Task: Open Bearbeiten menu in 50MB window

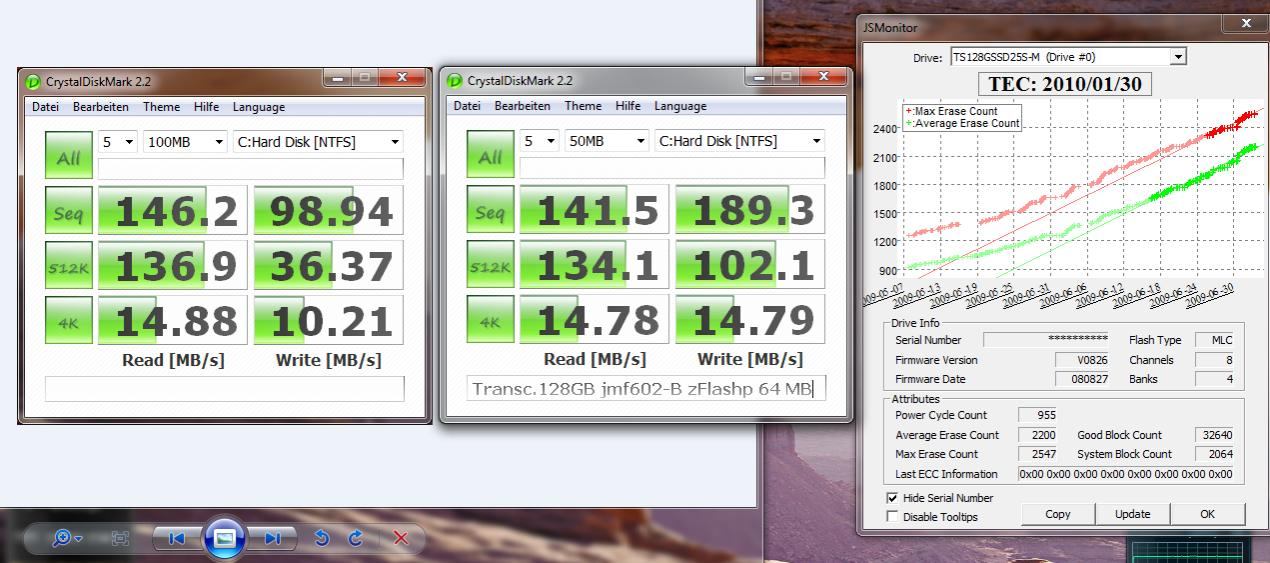Action: (x=522, y=106)
